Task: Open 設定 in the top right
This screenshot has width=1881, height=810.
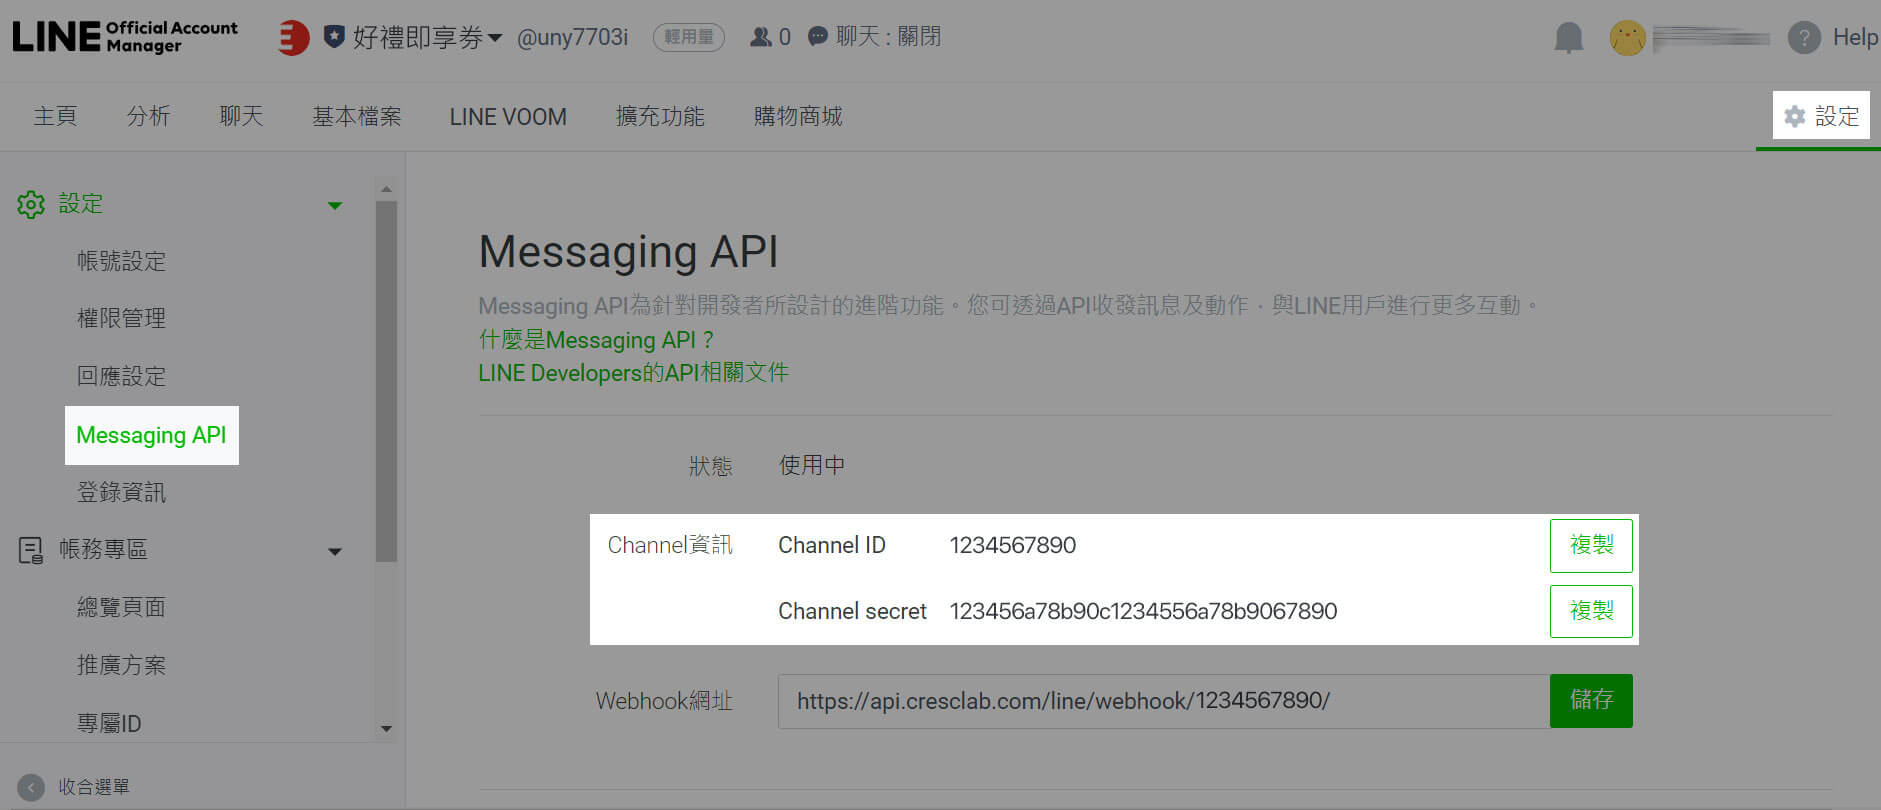Action: pyautogui.click(x=1821, y=115)
